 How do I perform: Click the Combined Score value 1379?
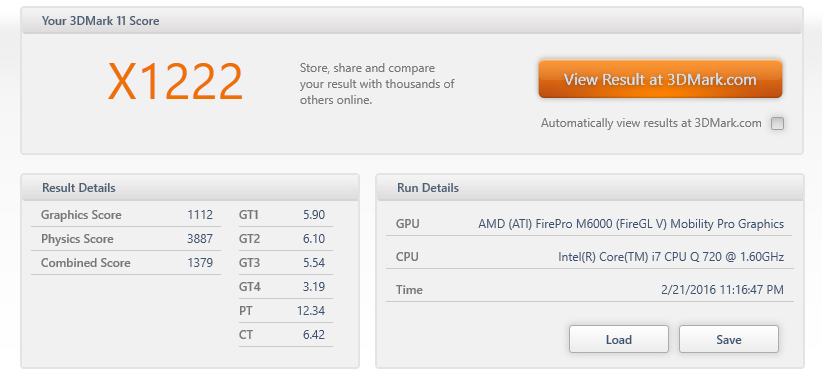coord(200,263)
